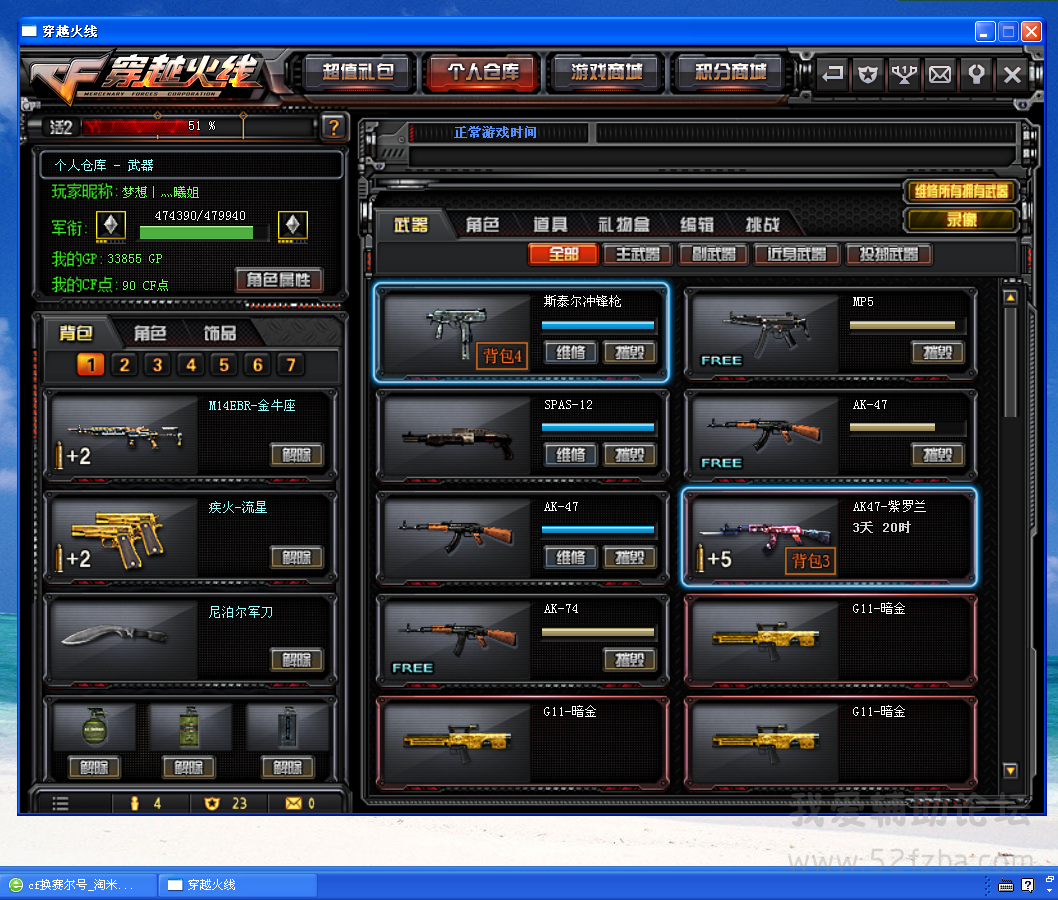Click the current rank insignia icon
Viewport: 1058px width, 900px height.
point(111,225)
